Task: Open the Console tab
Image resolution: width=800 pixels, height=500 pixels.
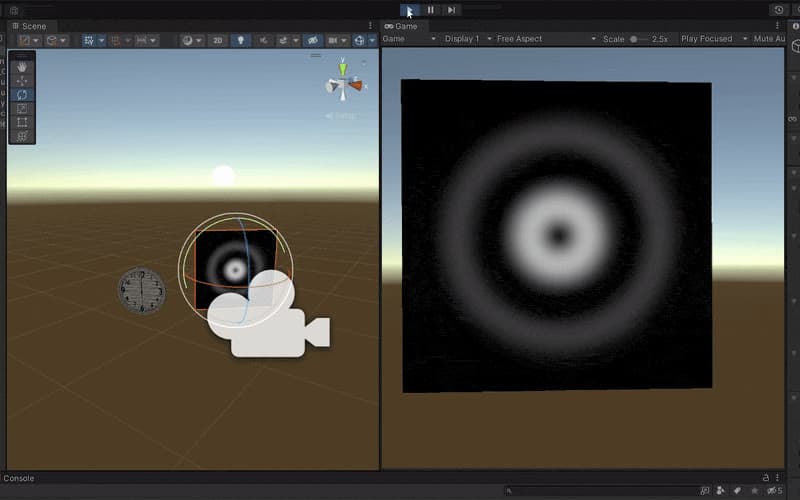Action: tap(19, 478)
